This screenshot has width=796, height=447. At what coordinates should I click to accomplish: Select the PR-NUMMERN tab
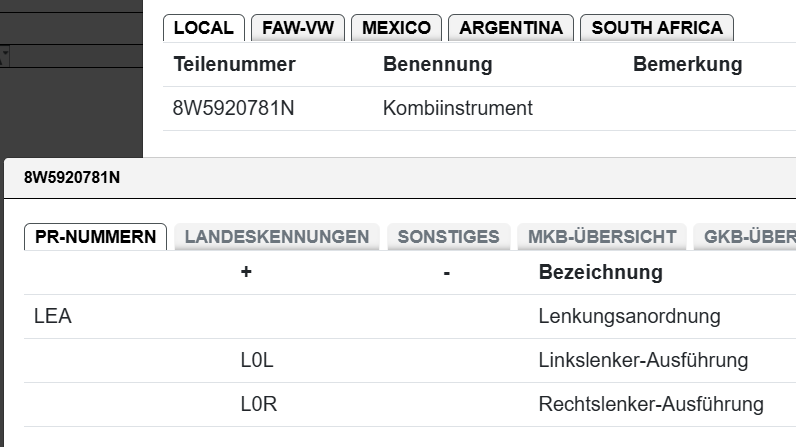coord(95,237)
